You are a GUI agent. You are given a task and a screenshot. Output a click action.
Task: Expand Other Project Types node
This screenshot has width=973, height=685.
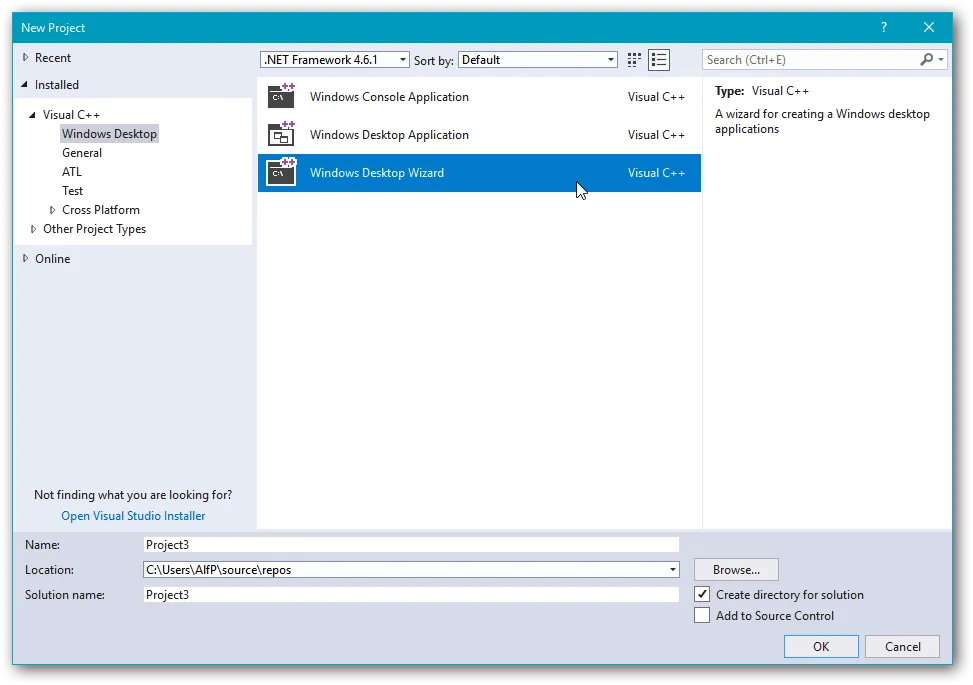tap(34, 229)
